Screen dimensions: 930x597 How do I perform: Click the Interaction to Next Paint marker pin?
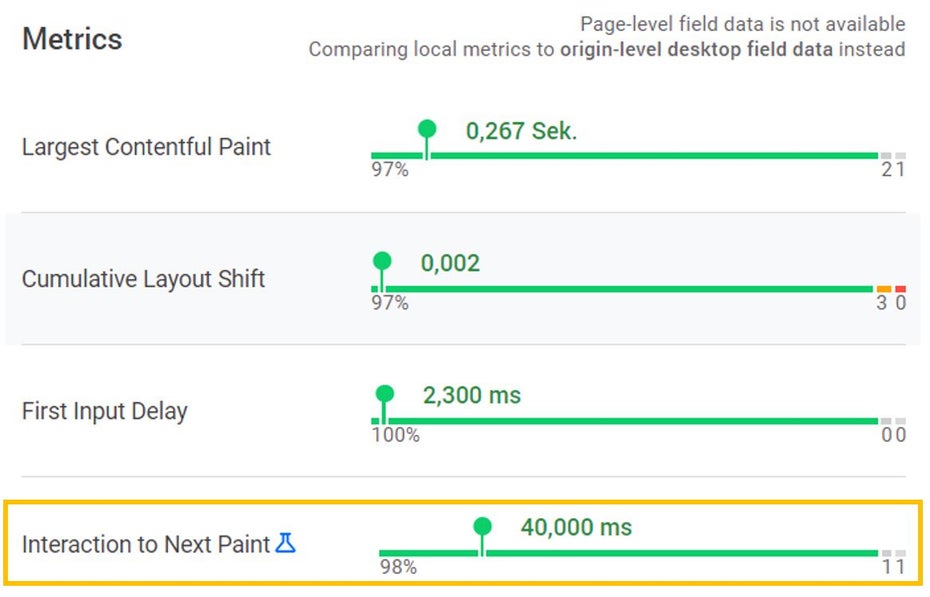click(x=483, y=528)
